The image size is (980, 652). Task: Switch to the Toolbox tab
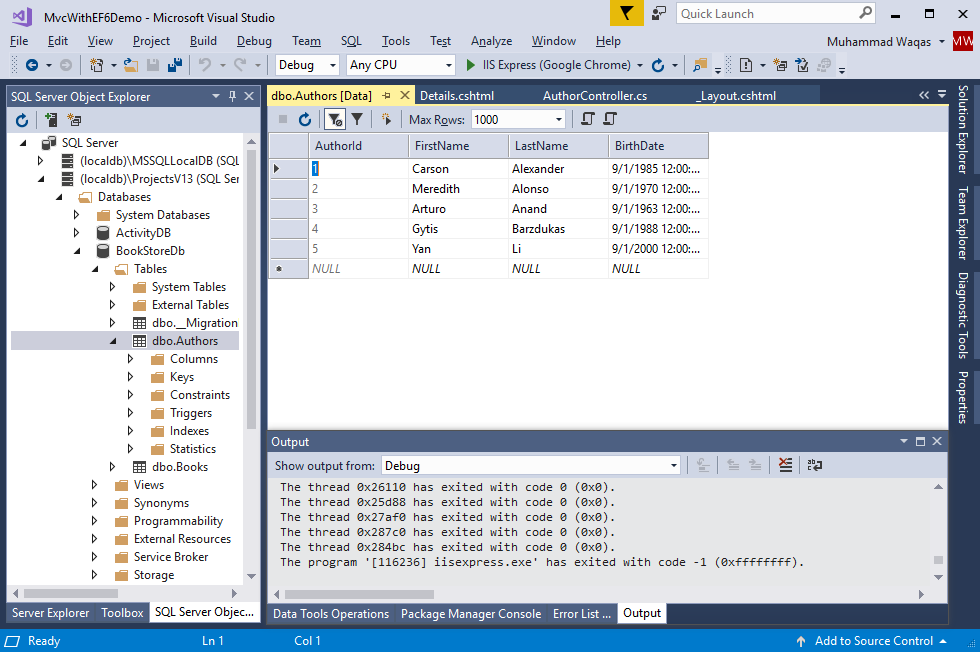click(122, 613)
